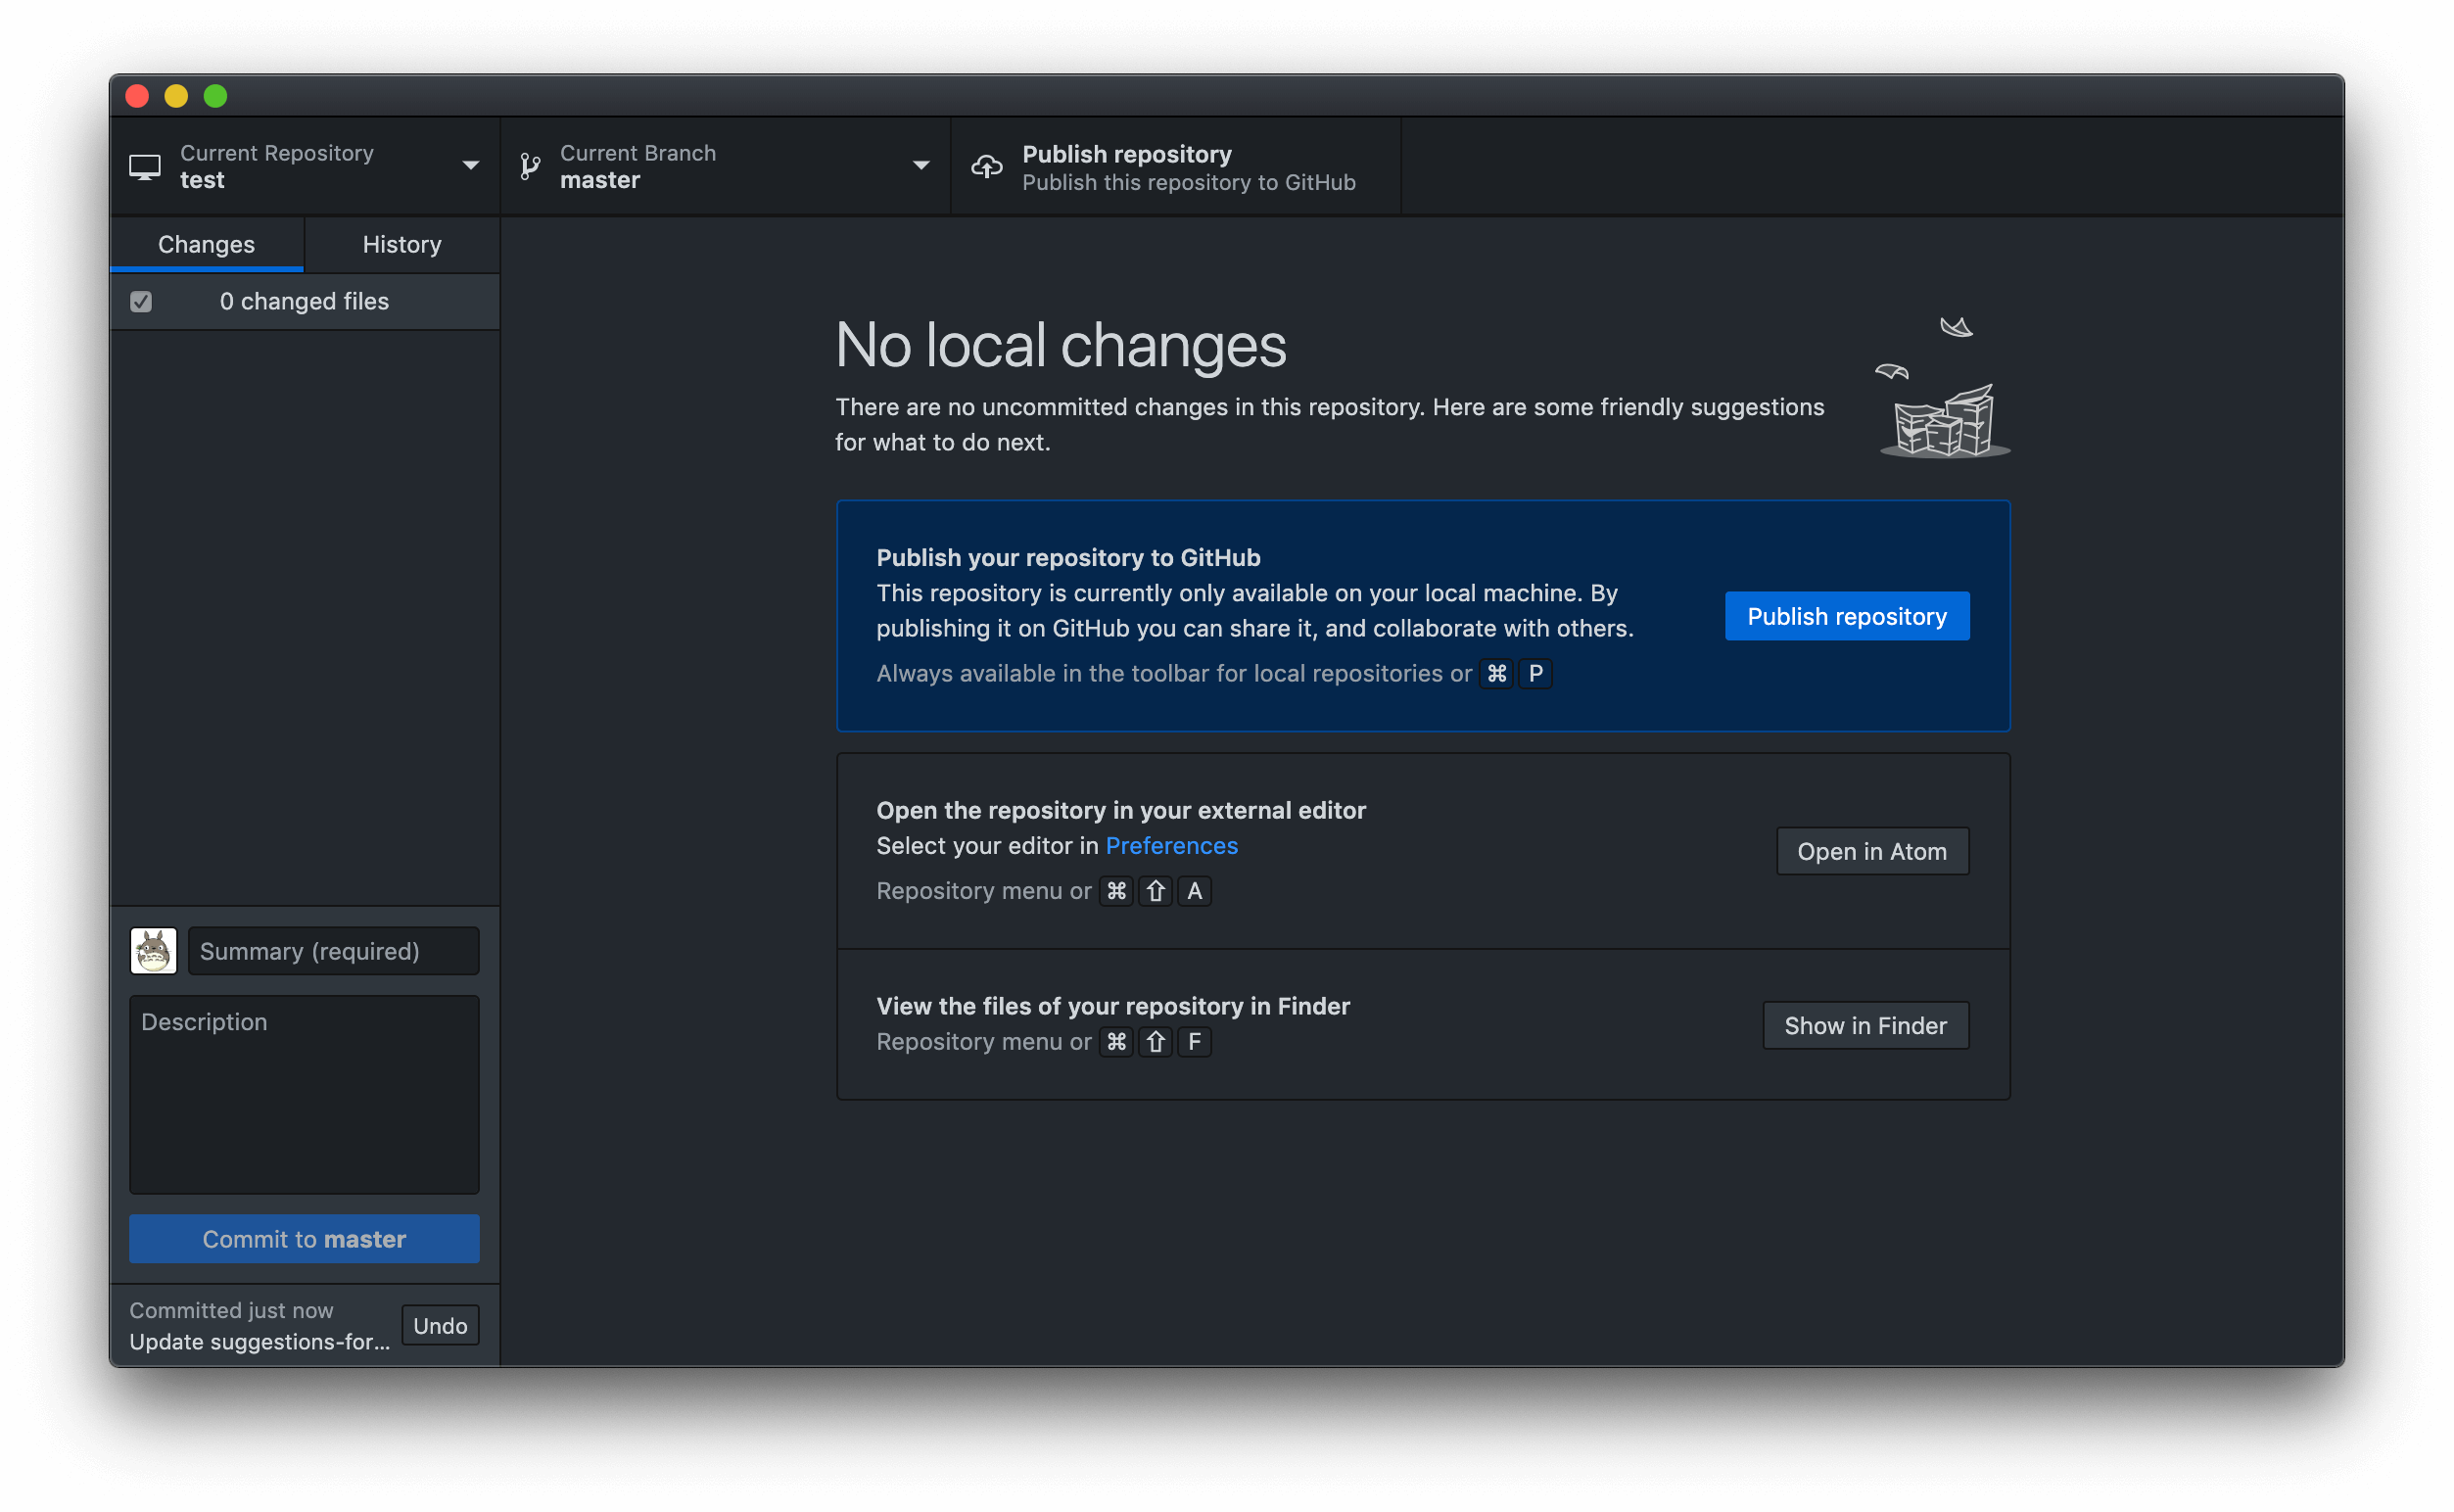Screen dimensions: 2454x1512
Task: Click the cloud upload icon in the toolbar
Action: coord(986,167)
